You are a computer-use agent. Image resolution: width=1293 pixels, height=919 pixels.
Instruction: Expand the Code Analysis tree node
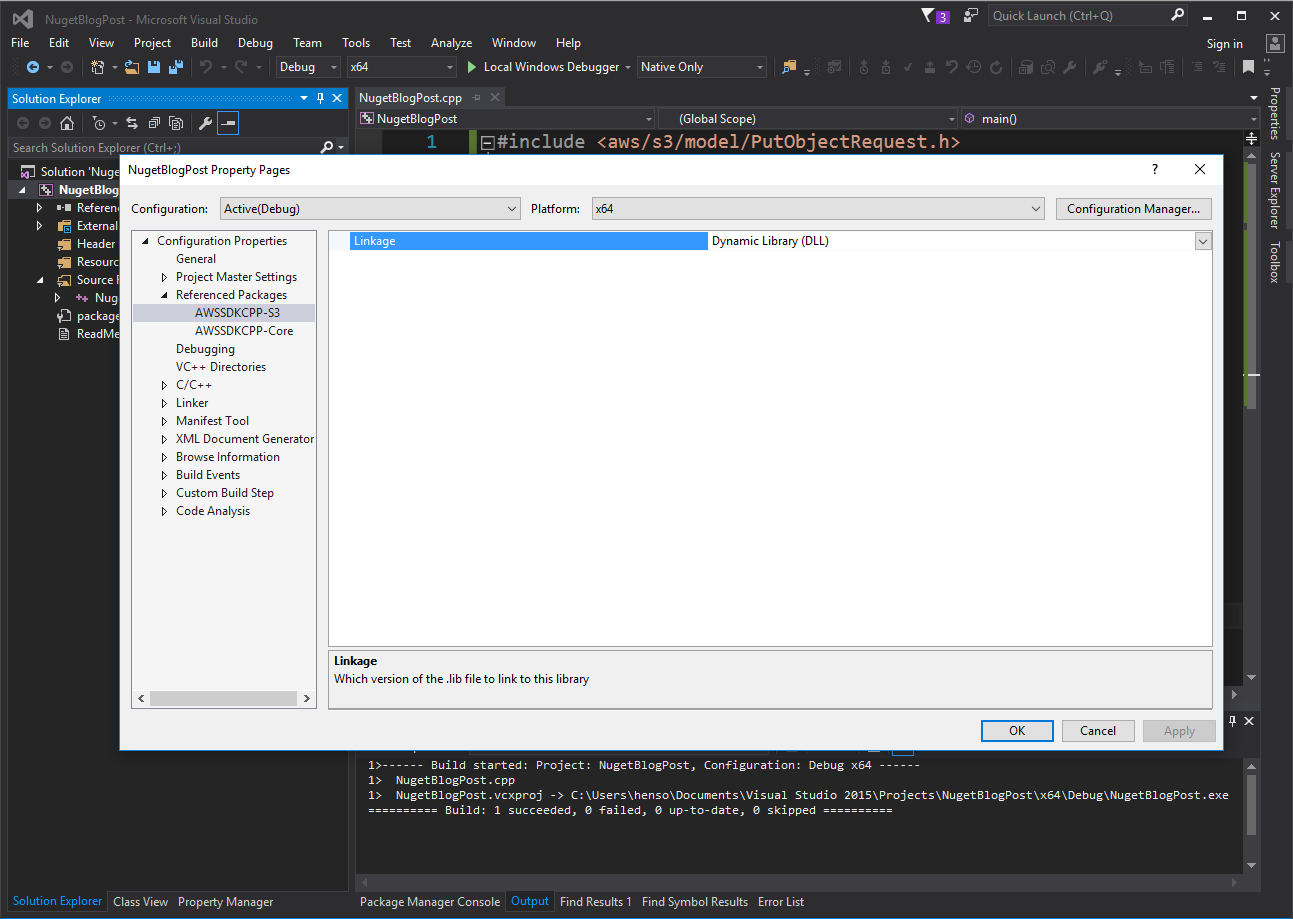[165, 511]
